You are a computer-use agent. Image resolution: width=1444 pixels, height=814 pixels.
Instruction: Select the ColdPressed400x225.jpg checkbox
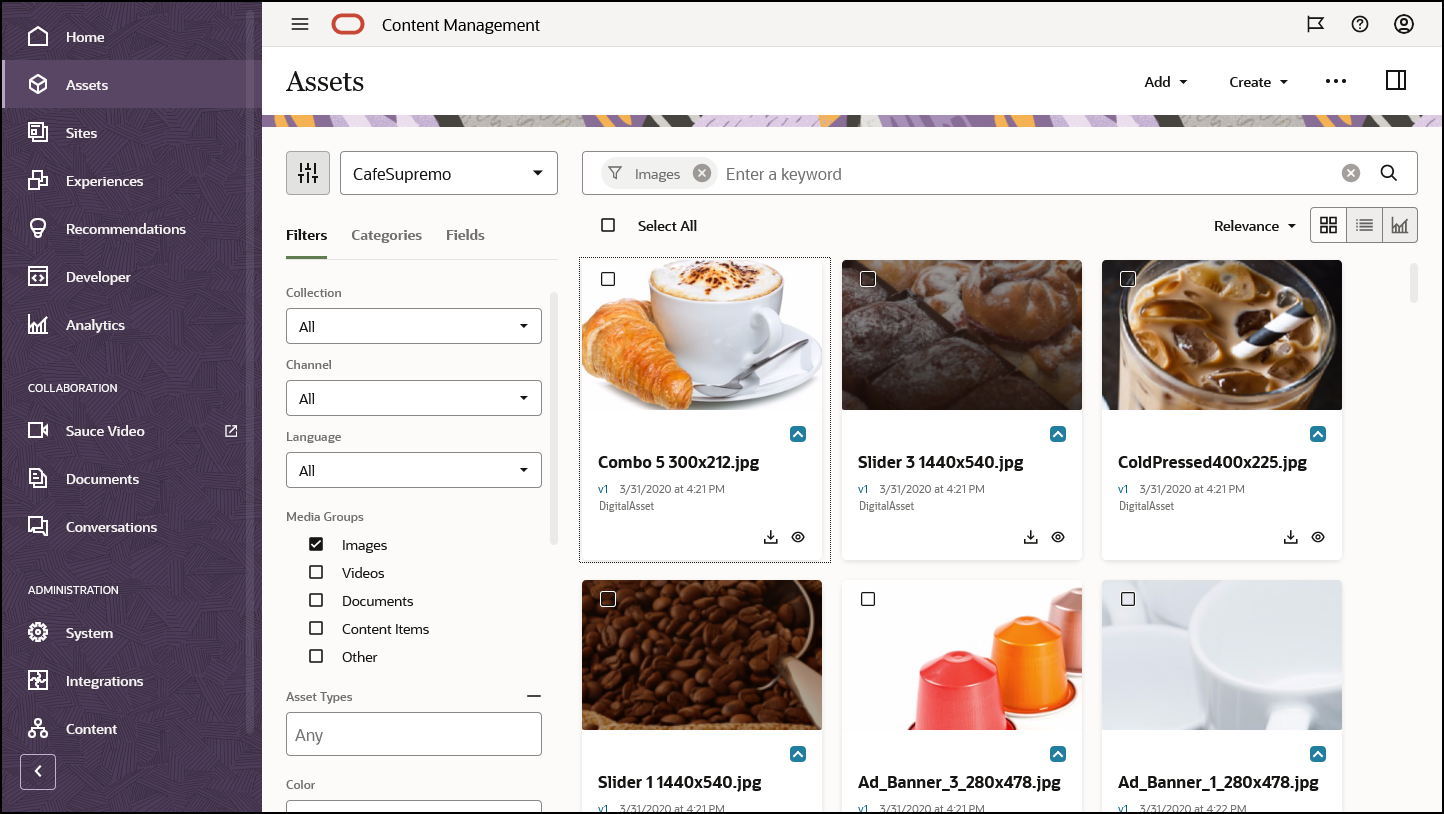tap(1128, 279)
